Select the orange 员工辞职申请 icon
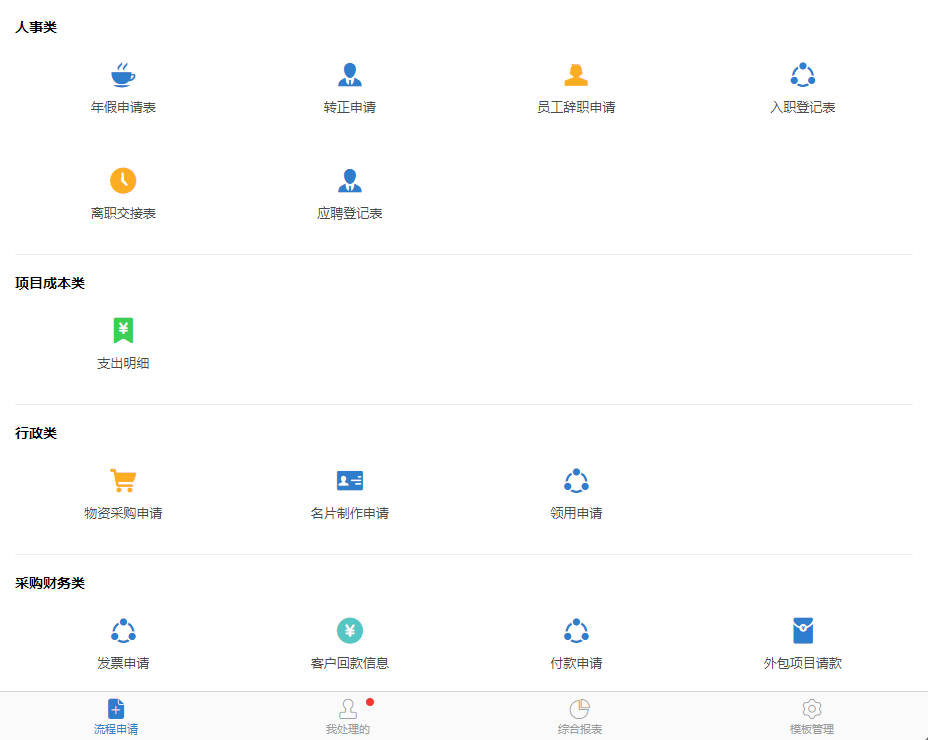928x740 pixels. pos(576,75)
